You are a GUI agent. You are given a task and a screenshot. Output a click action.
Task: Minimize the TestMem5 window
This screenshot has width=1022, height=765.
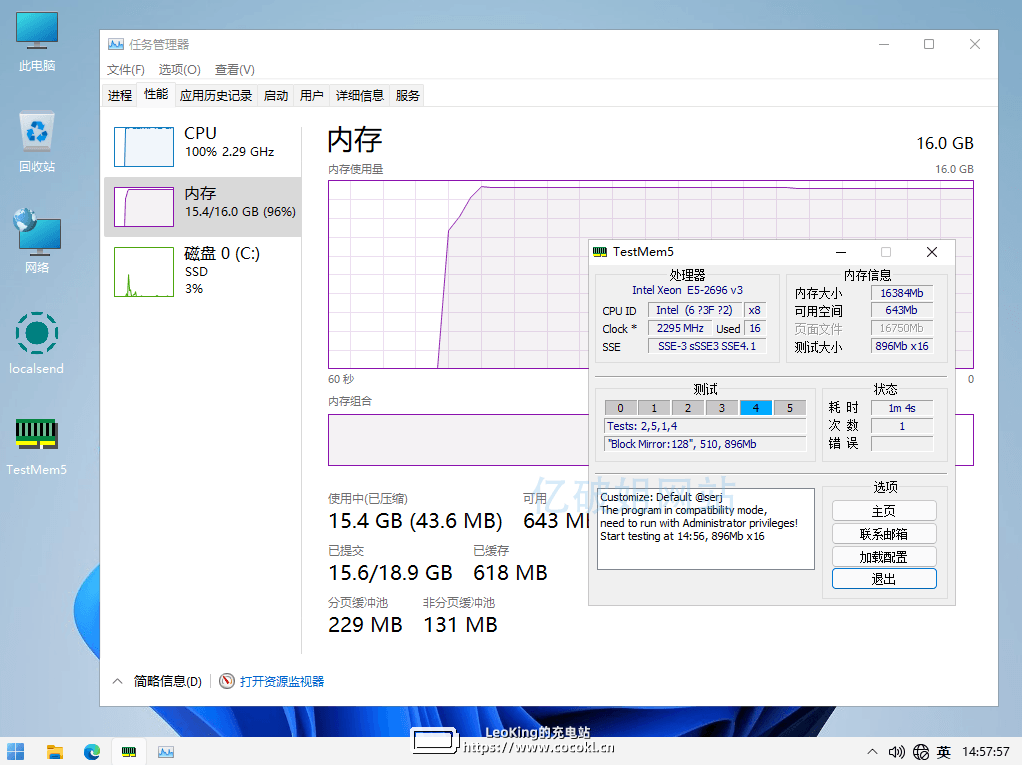click(841, 252)
